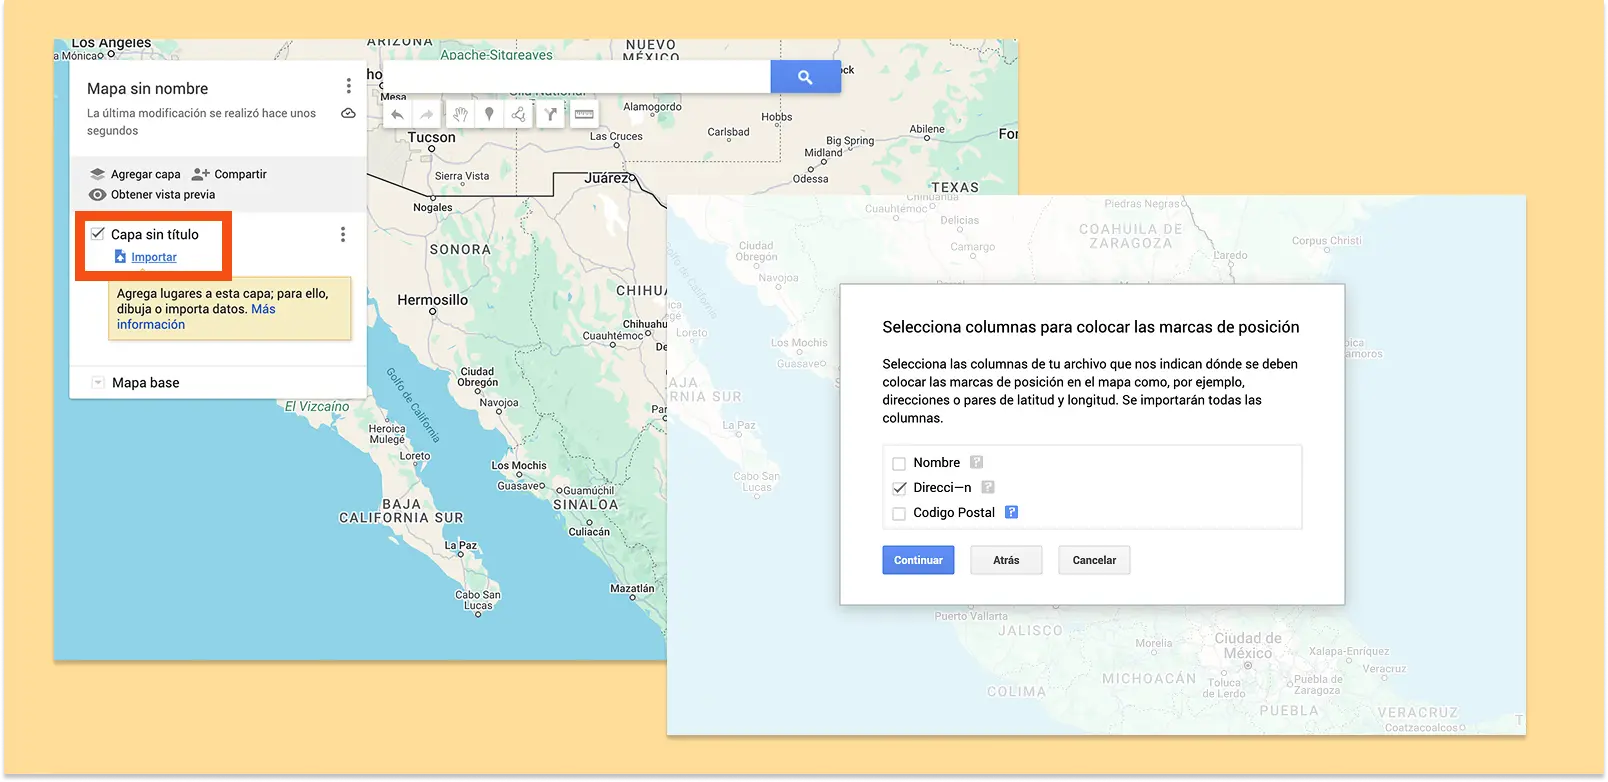Screen dimensions: 1608x782
Task: Click the cloud saved-to-Drive icon
Action: click(348, 113)
